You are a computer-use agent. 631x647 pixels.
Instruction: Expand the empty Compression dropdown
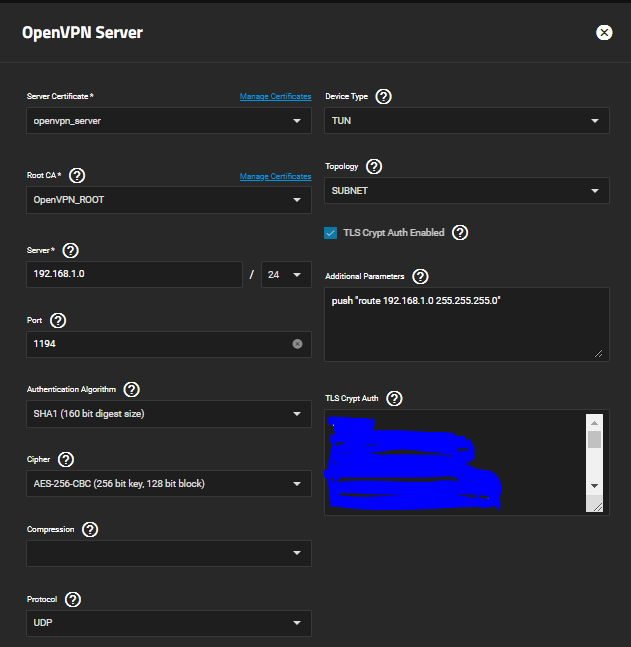click(x=169, y=553)
